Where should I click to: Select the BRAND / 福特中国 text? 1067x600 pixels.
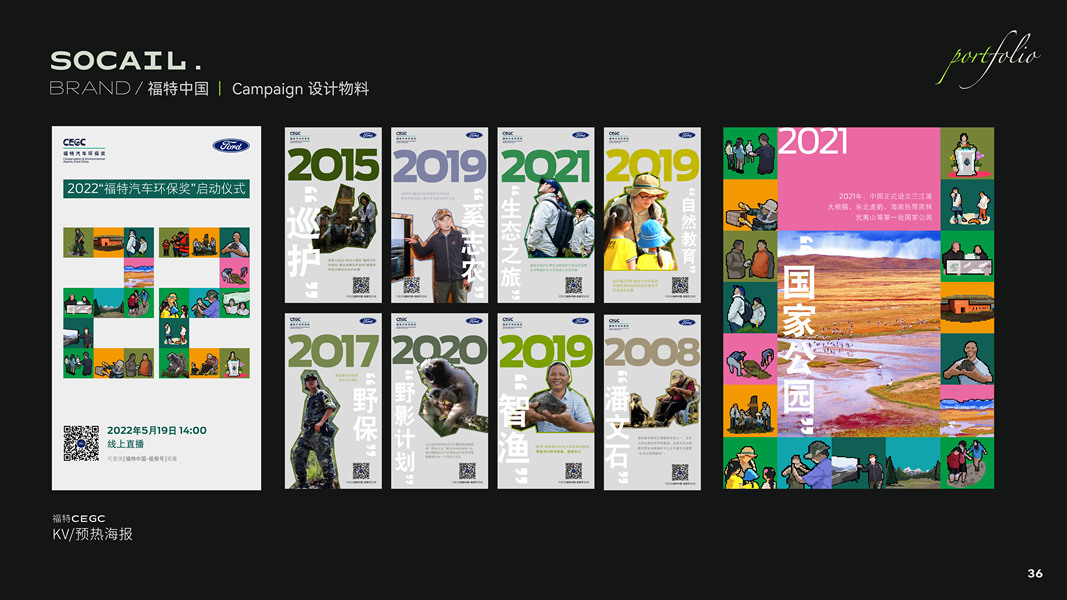tap(129, 88)
